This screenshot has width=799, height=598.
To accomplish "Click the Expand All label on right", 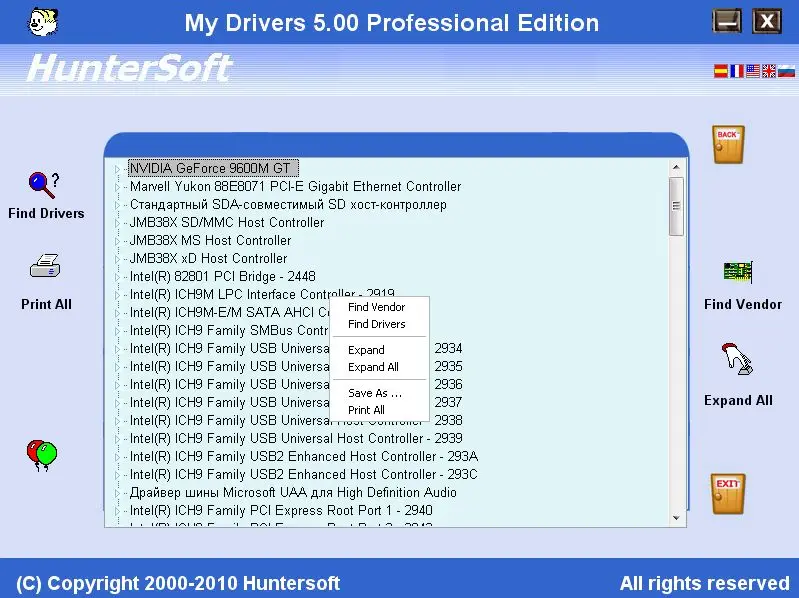I will [x=738, y=400].
